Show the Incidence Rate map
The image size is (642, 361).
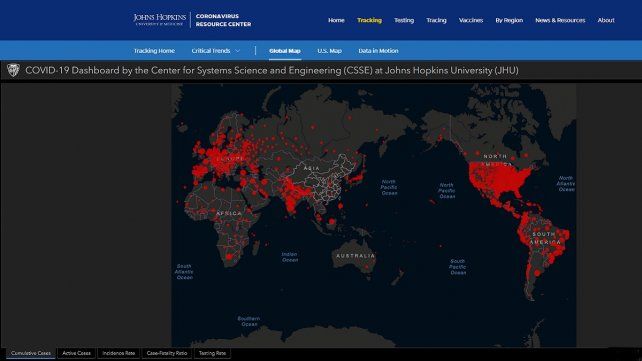click(x=119, y=353)
